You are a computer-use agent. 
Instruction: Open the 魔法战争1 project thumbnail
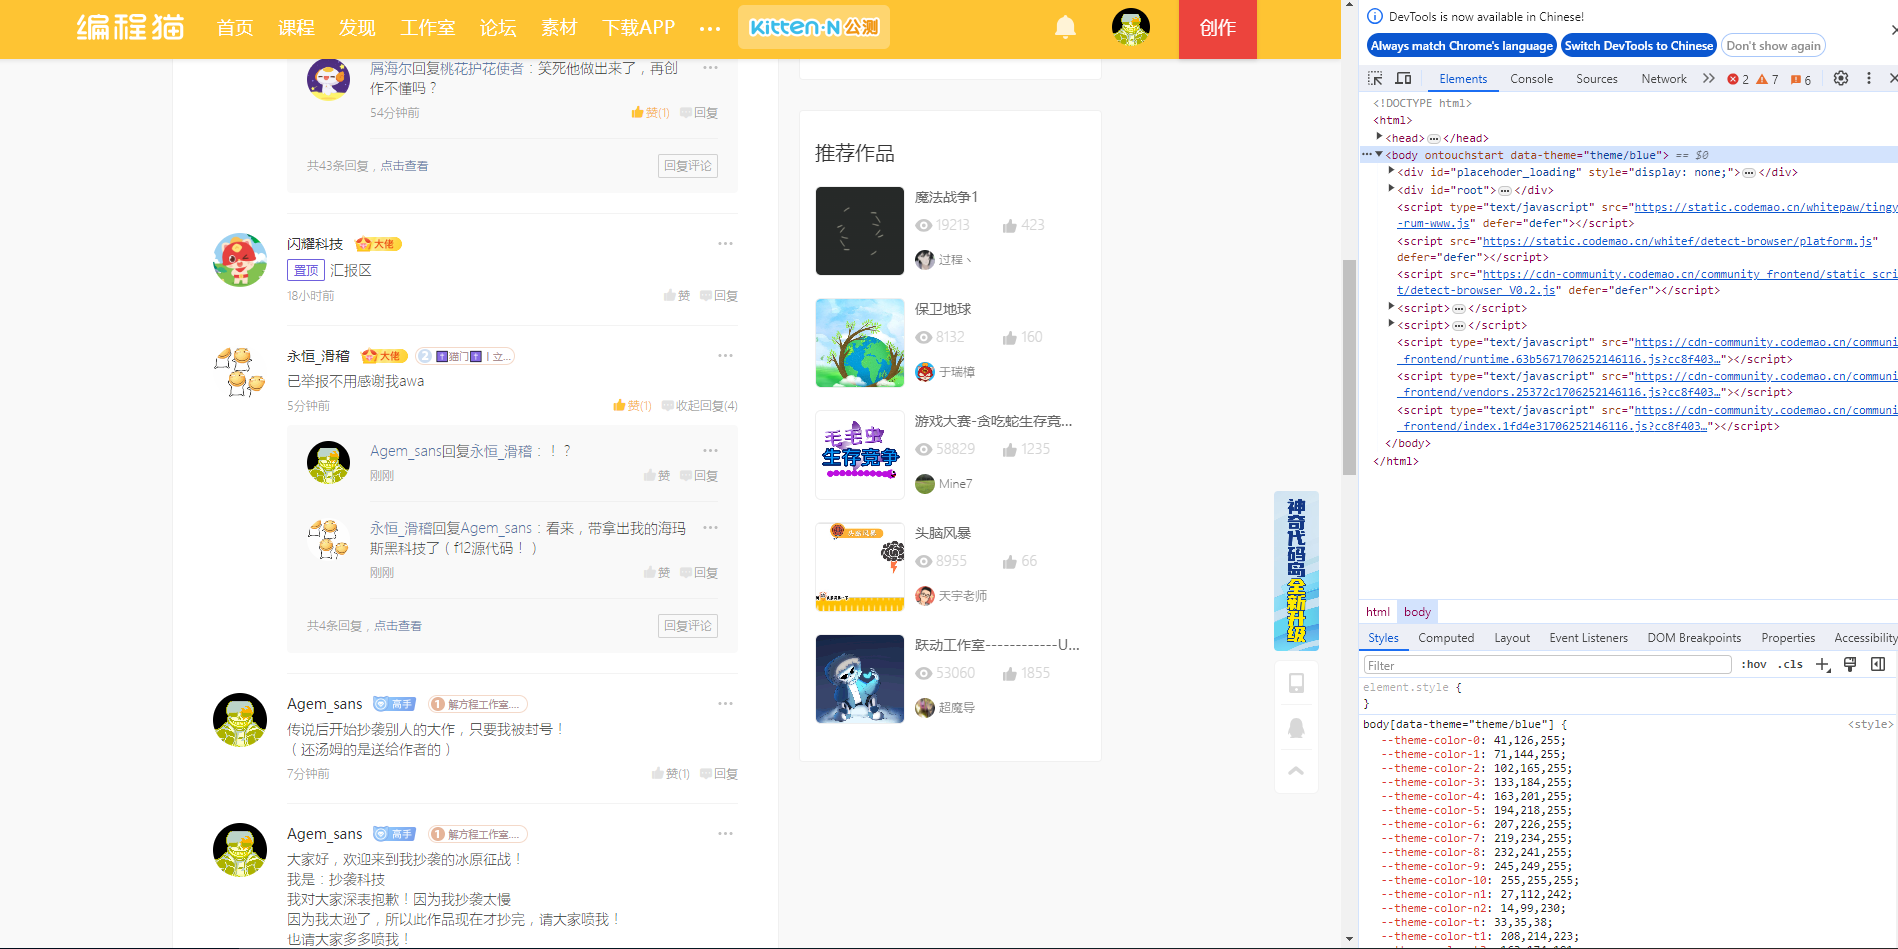(x=860, y=231)
